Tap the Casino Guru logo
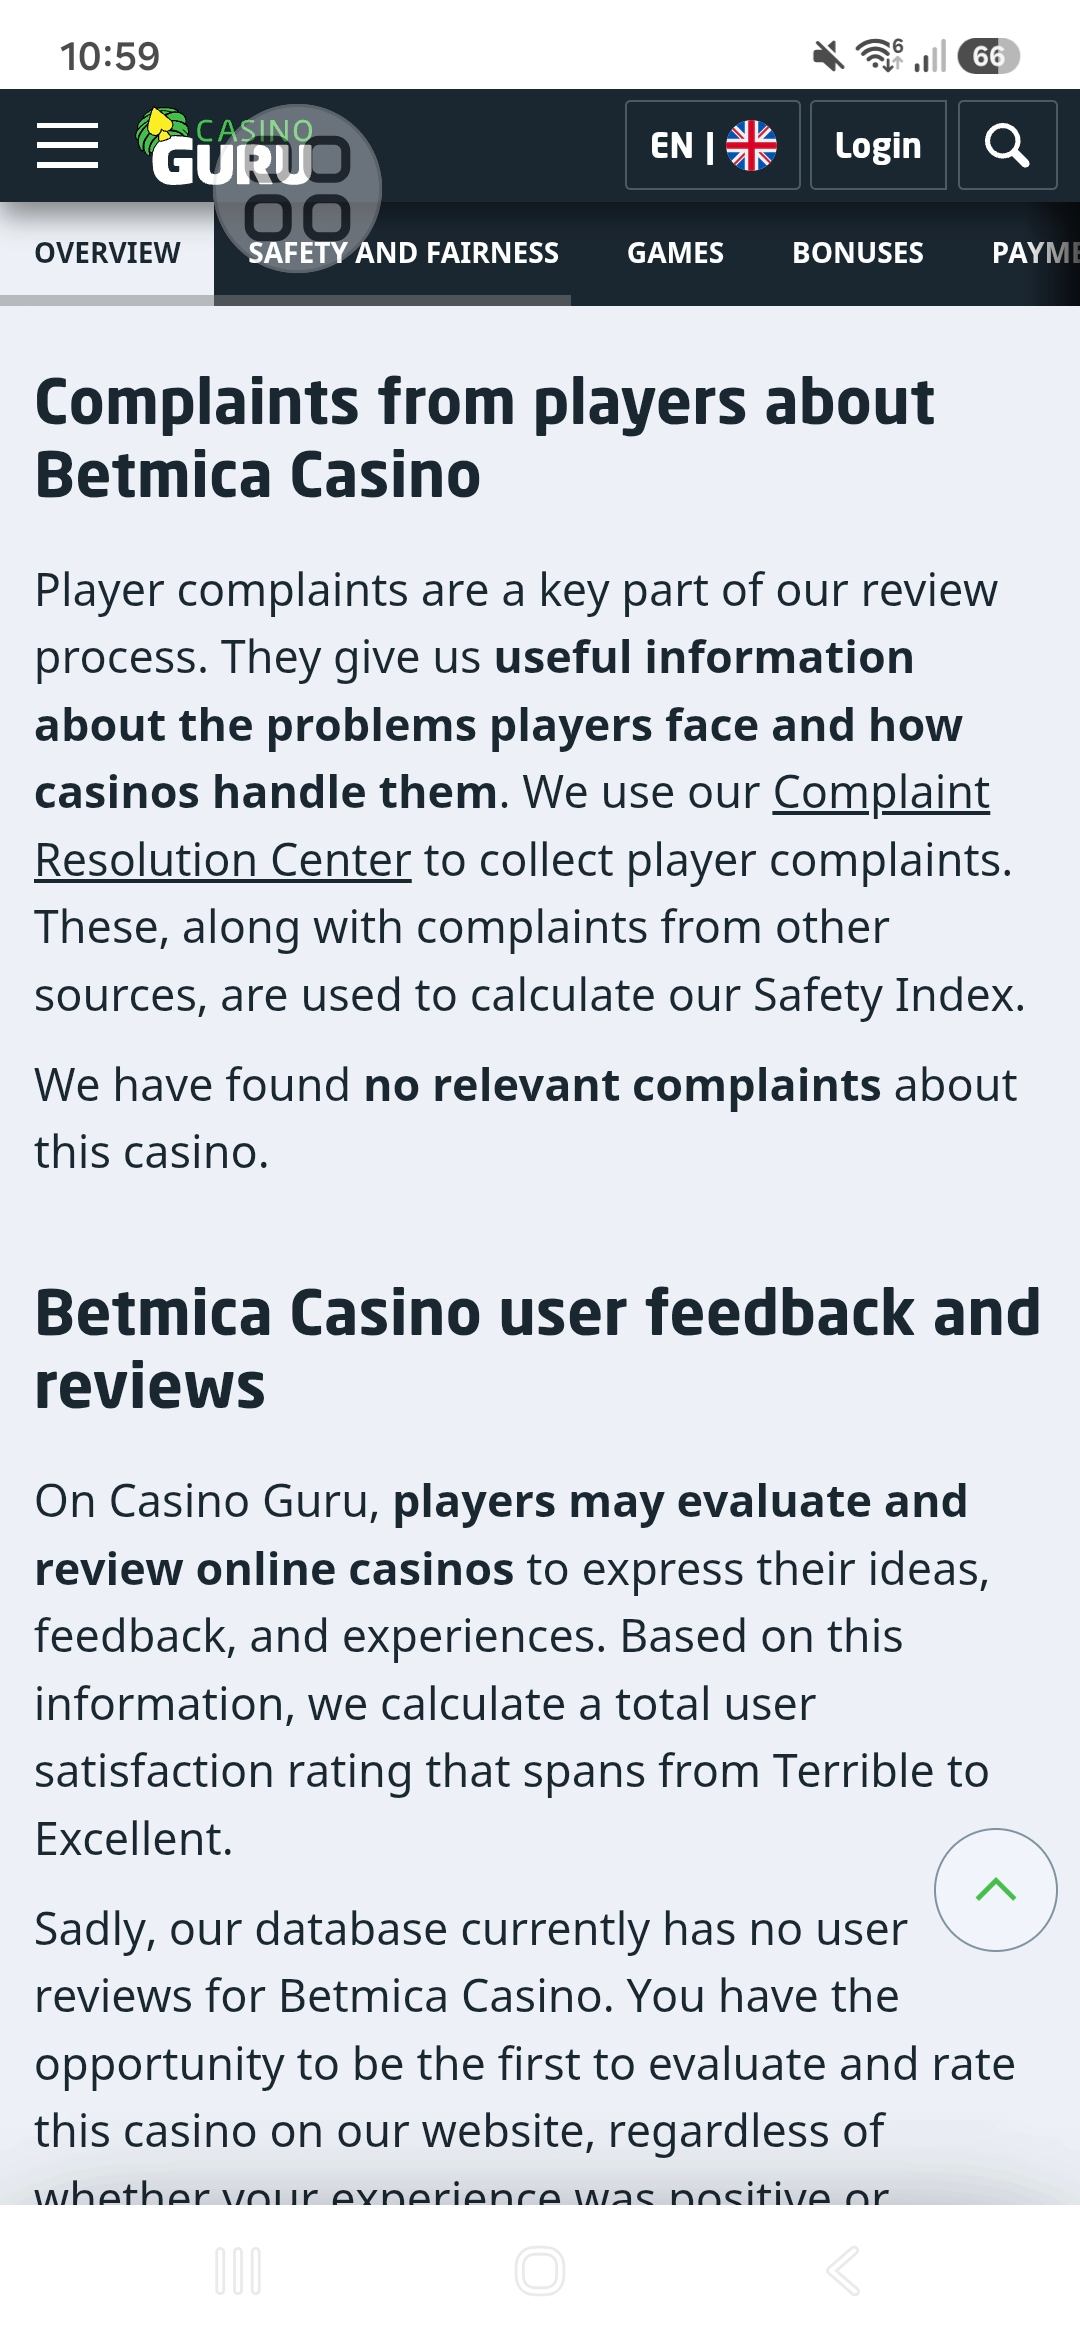This screenshot has height=2340, width=1080. point(226,147)
